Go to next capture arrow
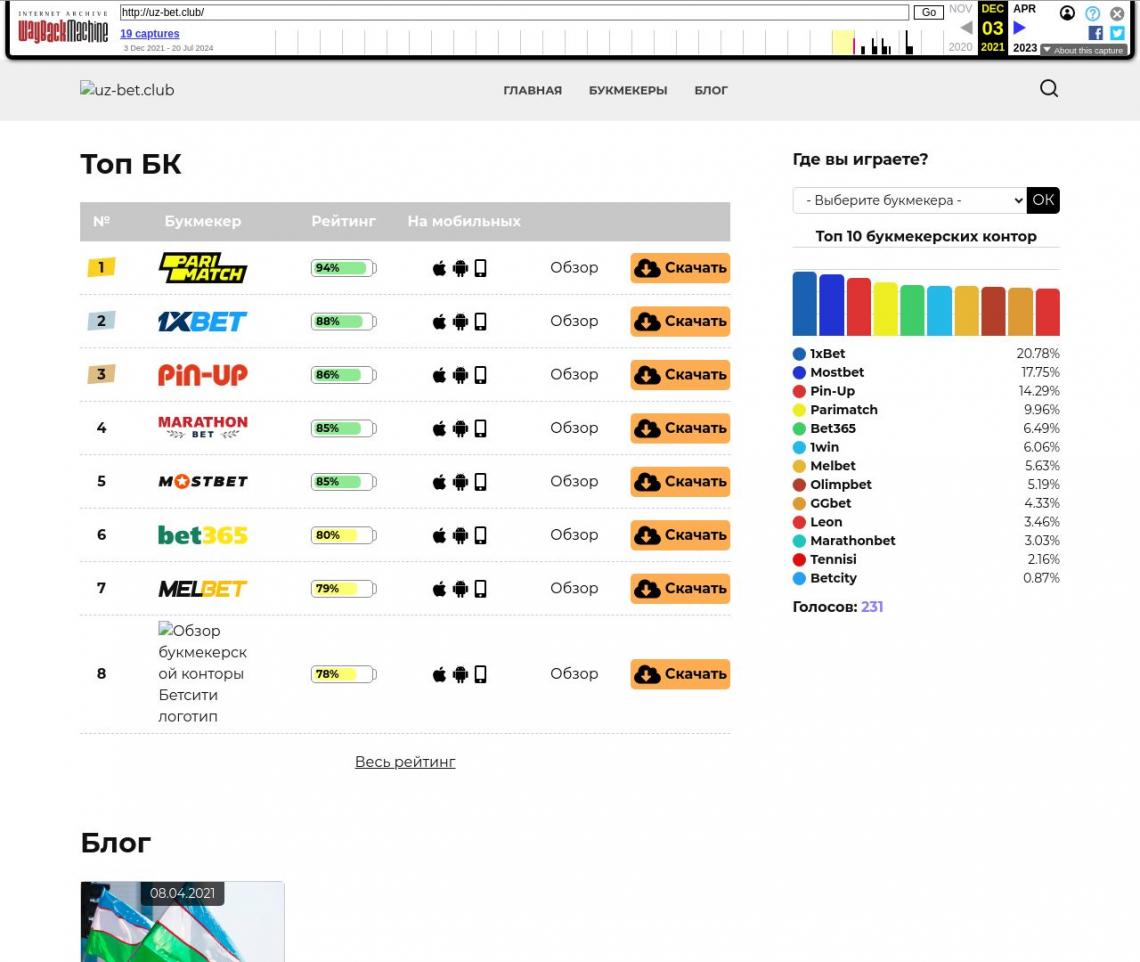Viewport: 1140px width, 962px height. point(1019,28)
